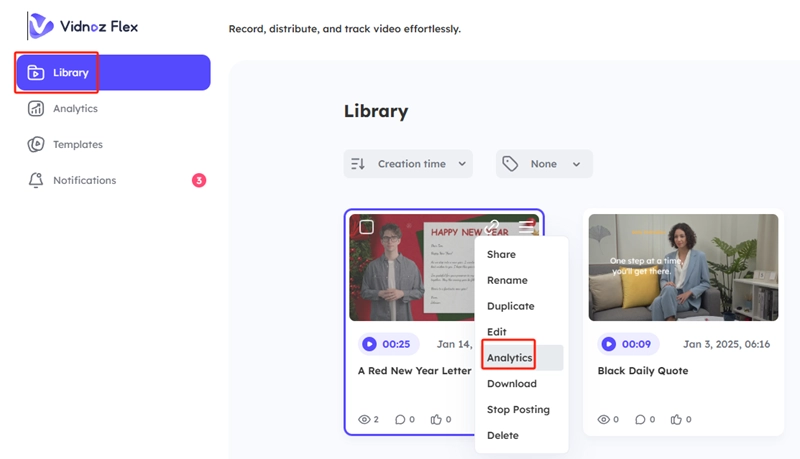
Task: Click Delete in the context menu
Action: point(503,436)
